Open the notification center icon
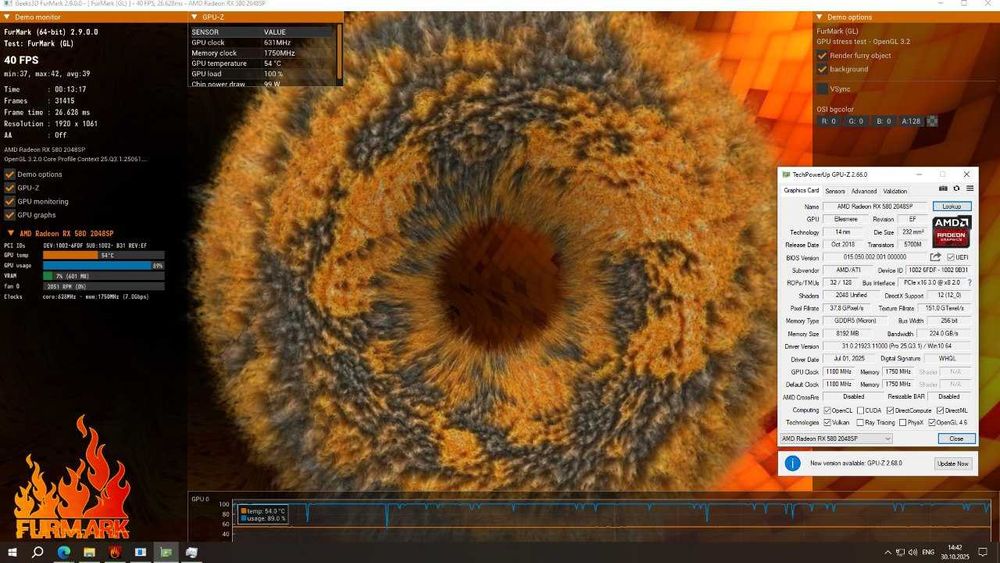Image resolution: width=1000 pixels, height=563 pixels. [983, 552]
